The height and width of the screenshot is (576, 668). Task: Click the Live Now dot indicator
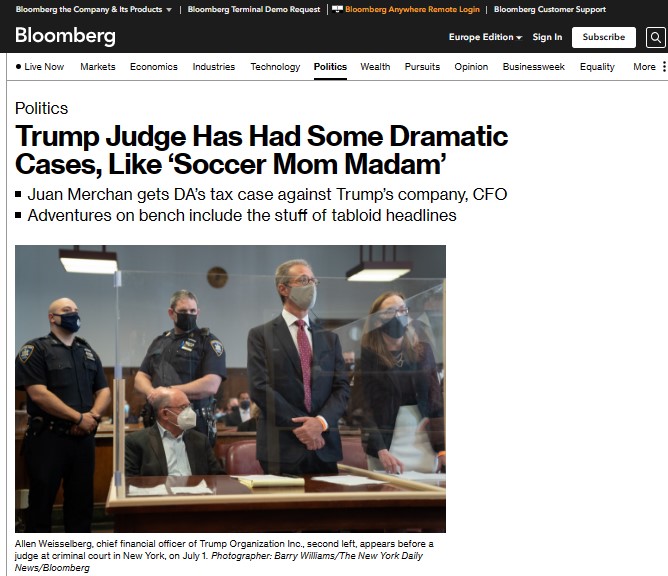(18, 66)
